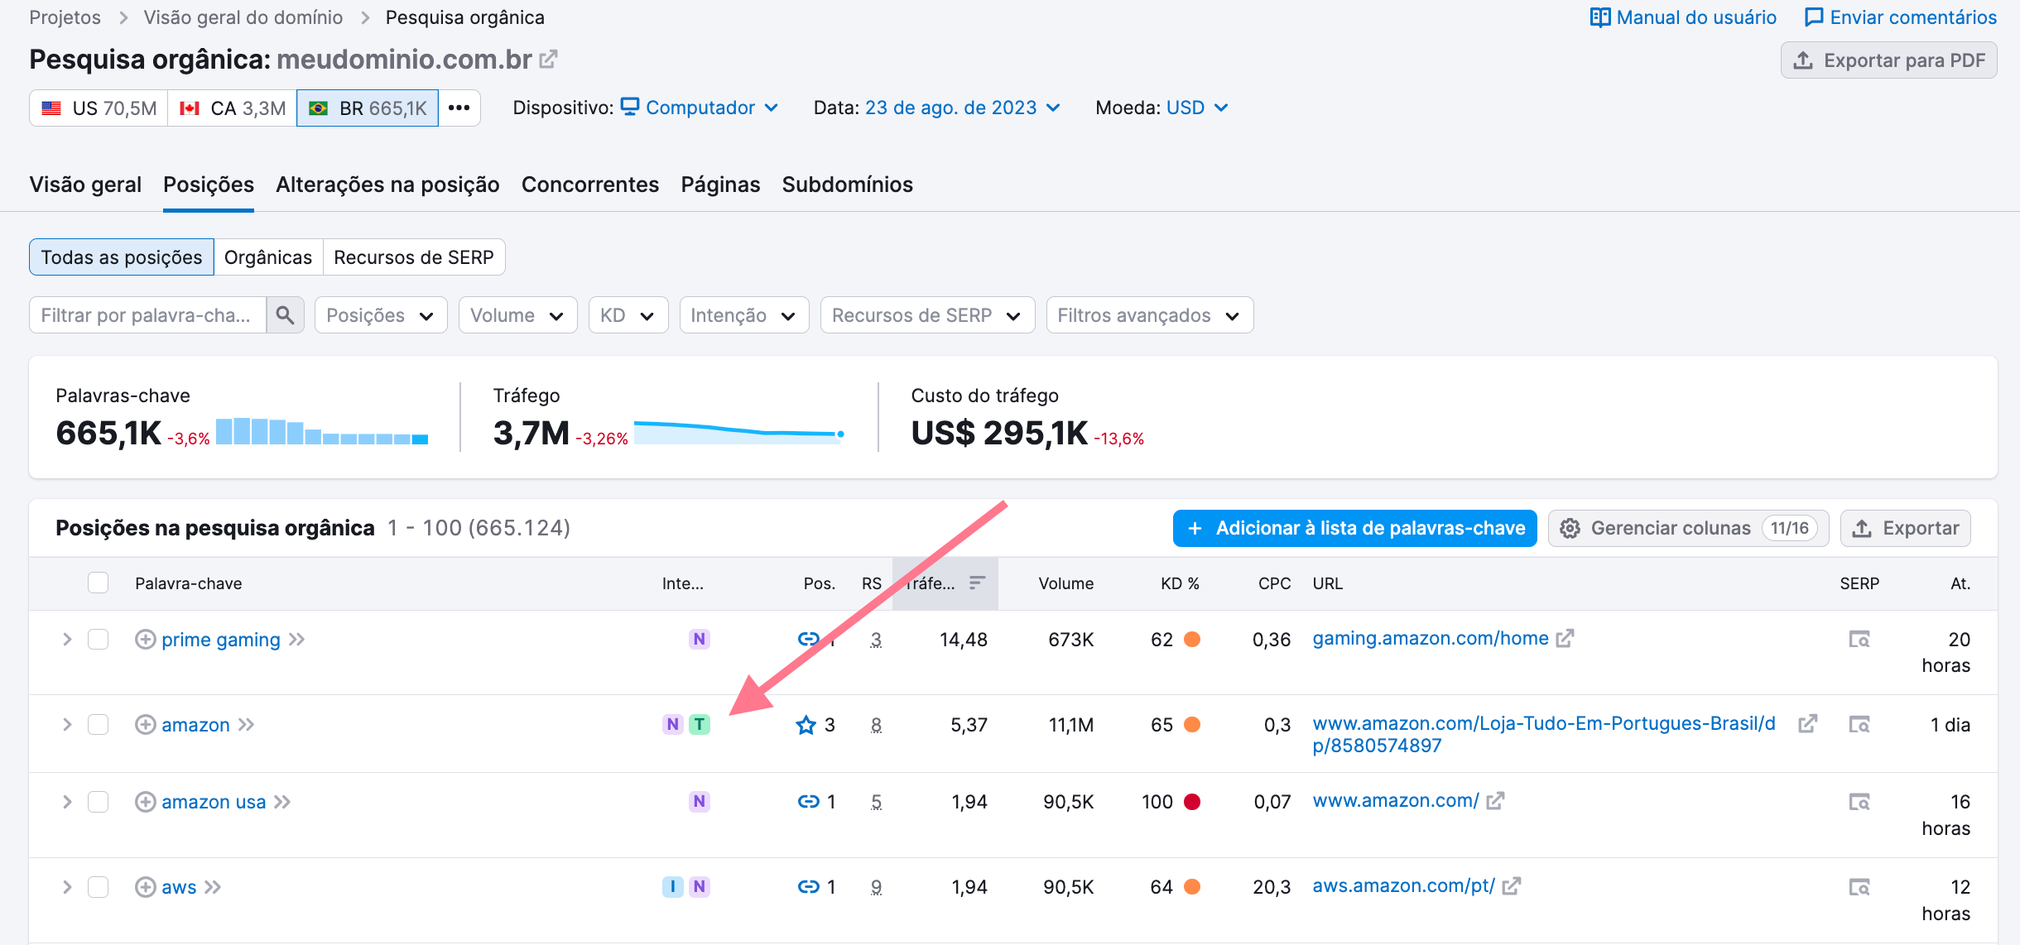Check the amazon row checkbox

[98, 724]
